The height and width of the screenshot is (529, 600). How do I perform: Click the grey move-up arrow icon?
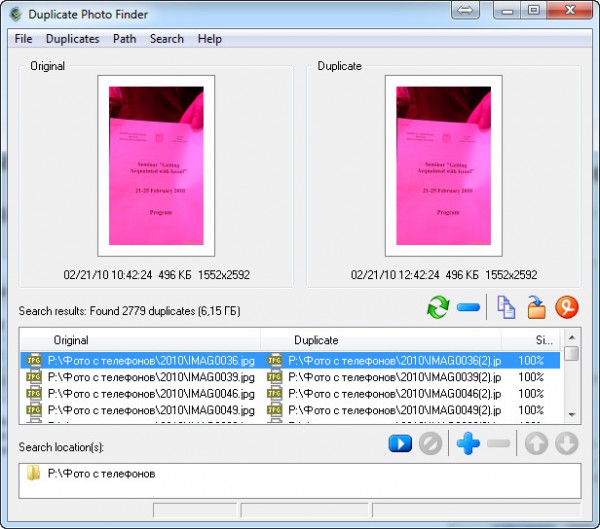(536, 444)
